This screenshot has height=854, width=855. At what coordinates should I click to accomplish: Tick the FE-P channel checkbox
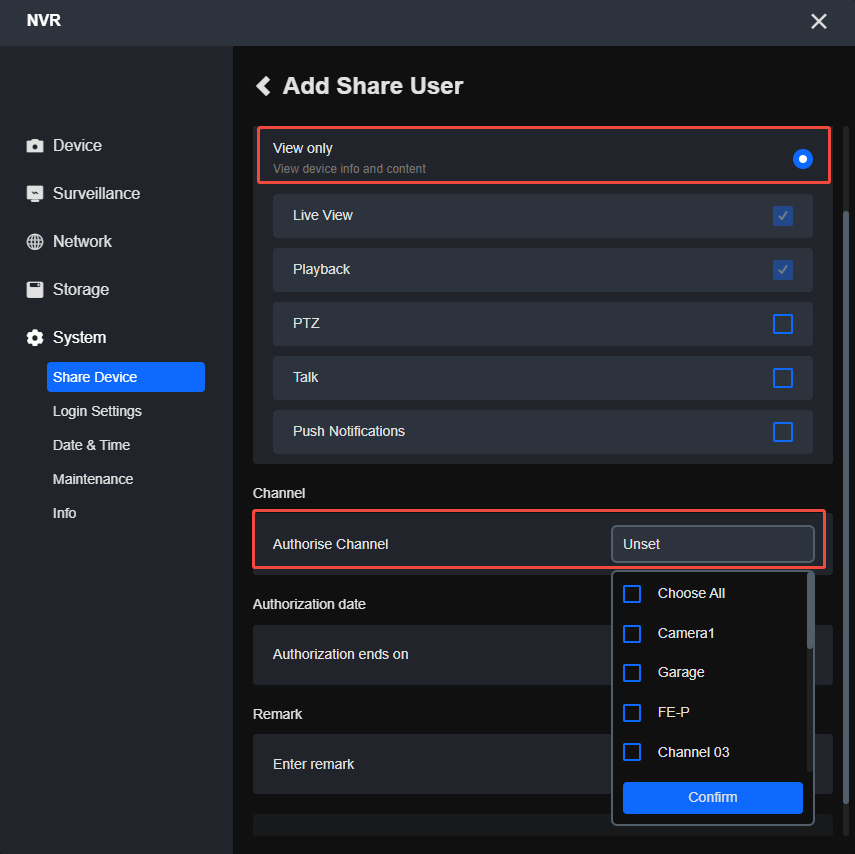point(631,712)
